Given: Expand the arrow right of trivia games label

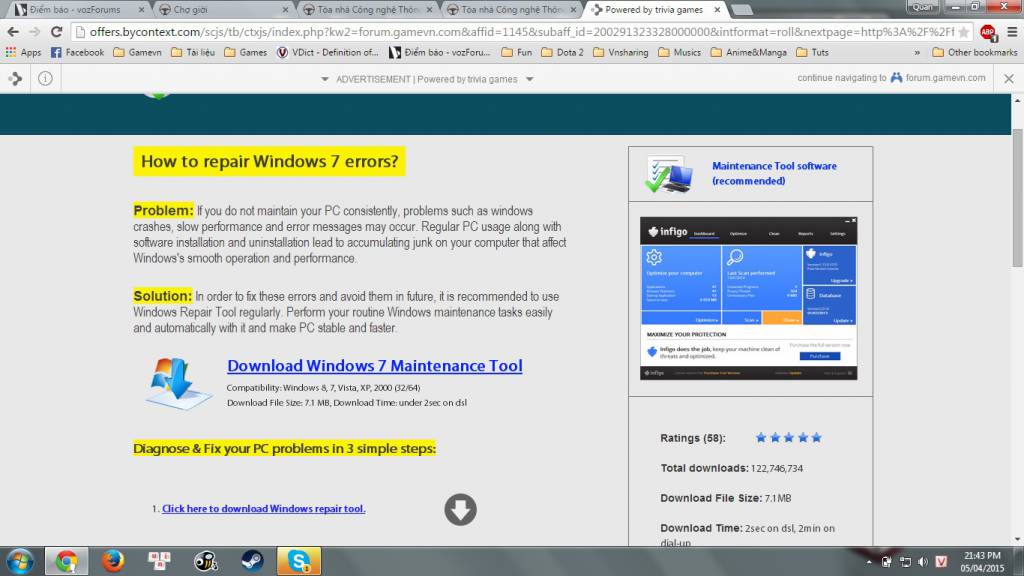Looking at the screenshot, I should pyautogui.click(x=530, y=79).
